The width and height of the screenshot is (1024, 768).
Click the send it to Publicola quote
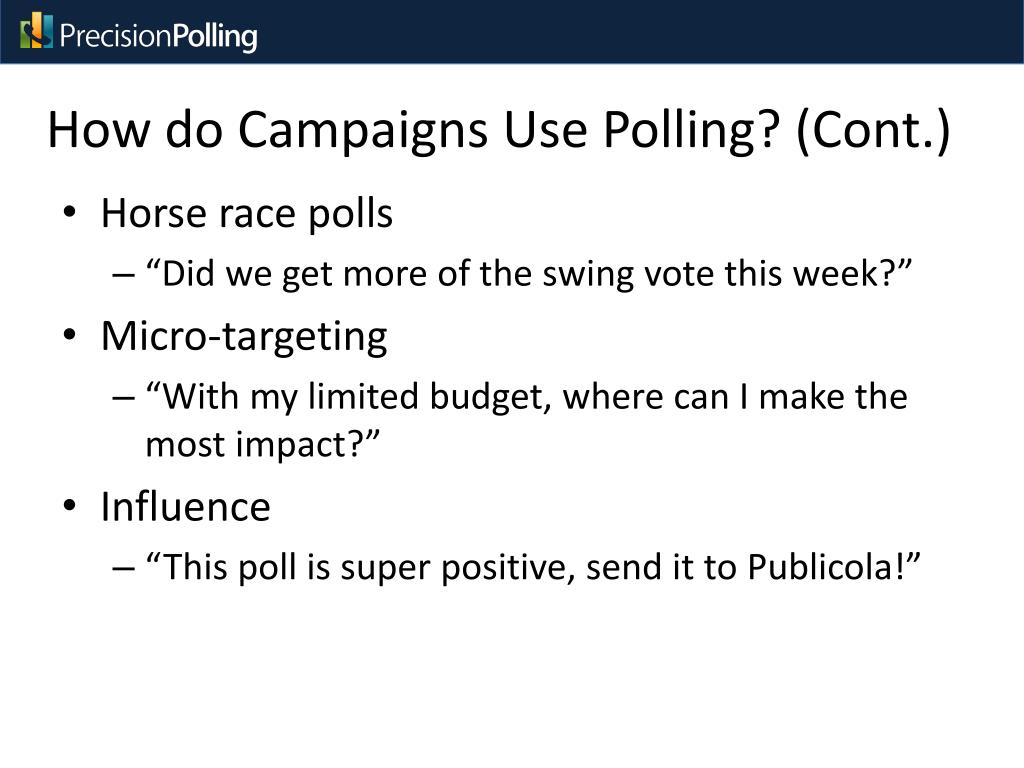click(x=533, y=567)
